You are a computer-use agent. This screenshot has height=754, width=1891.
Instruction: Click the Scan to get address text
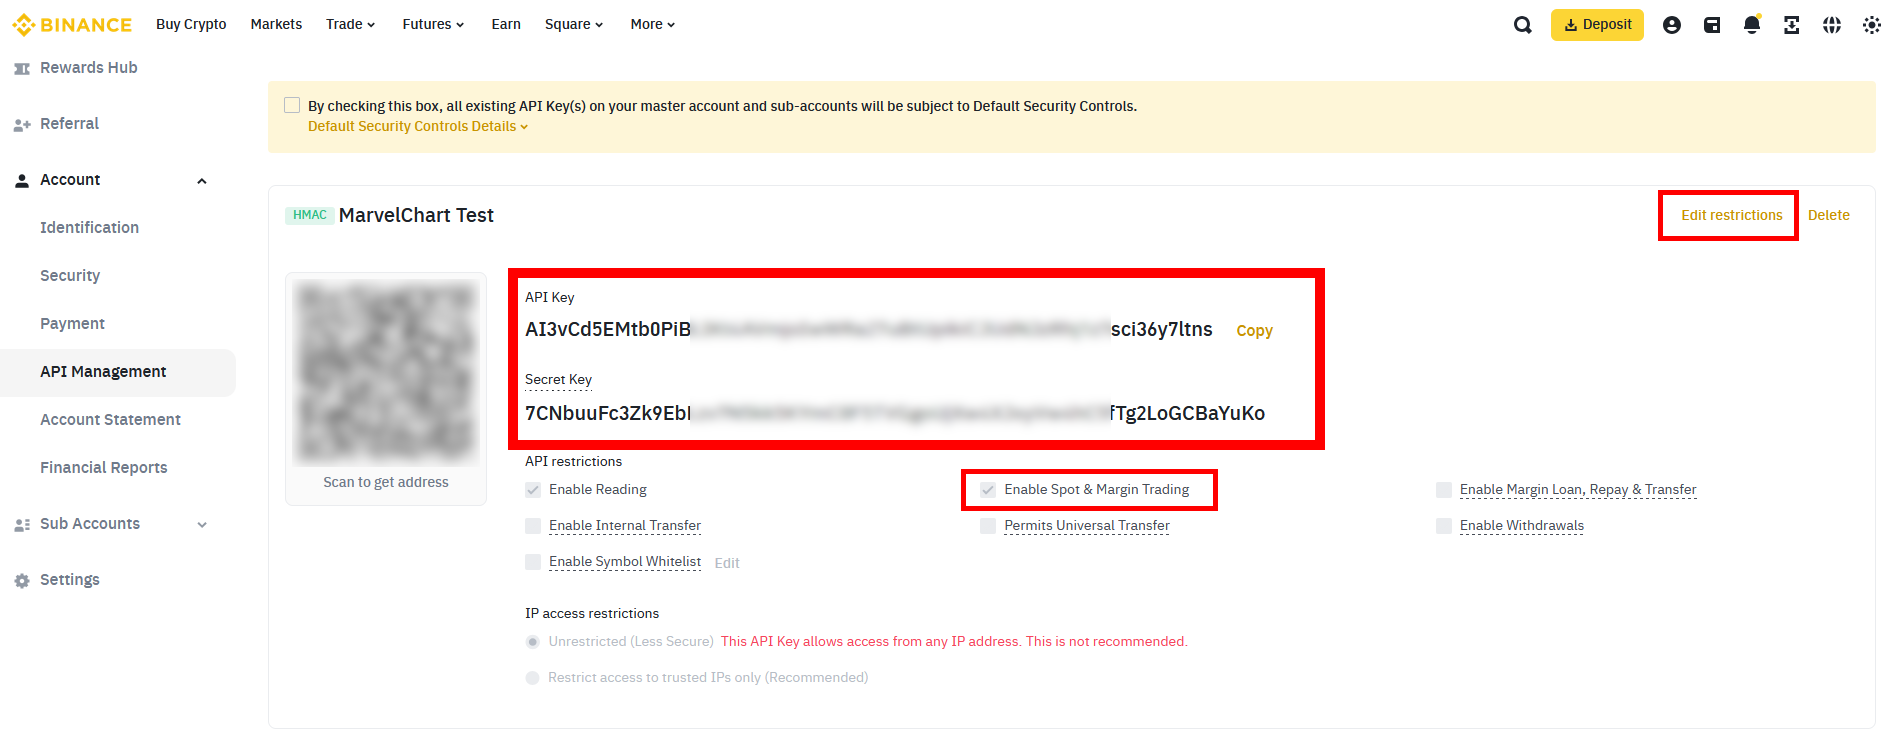coord(386,483)
